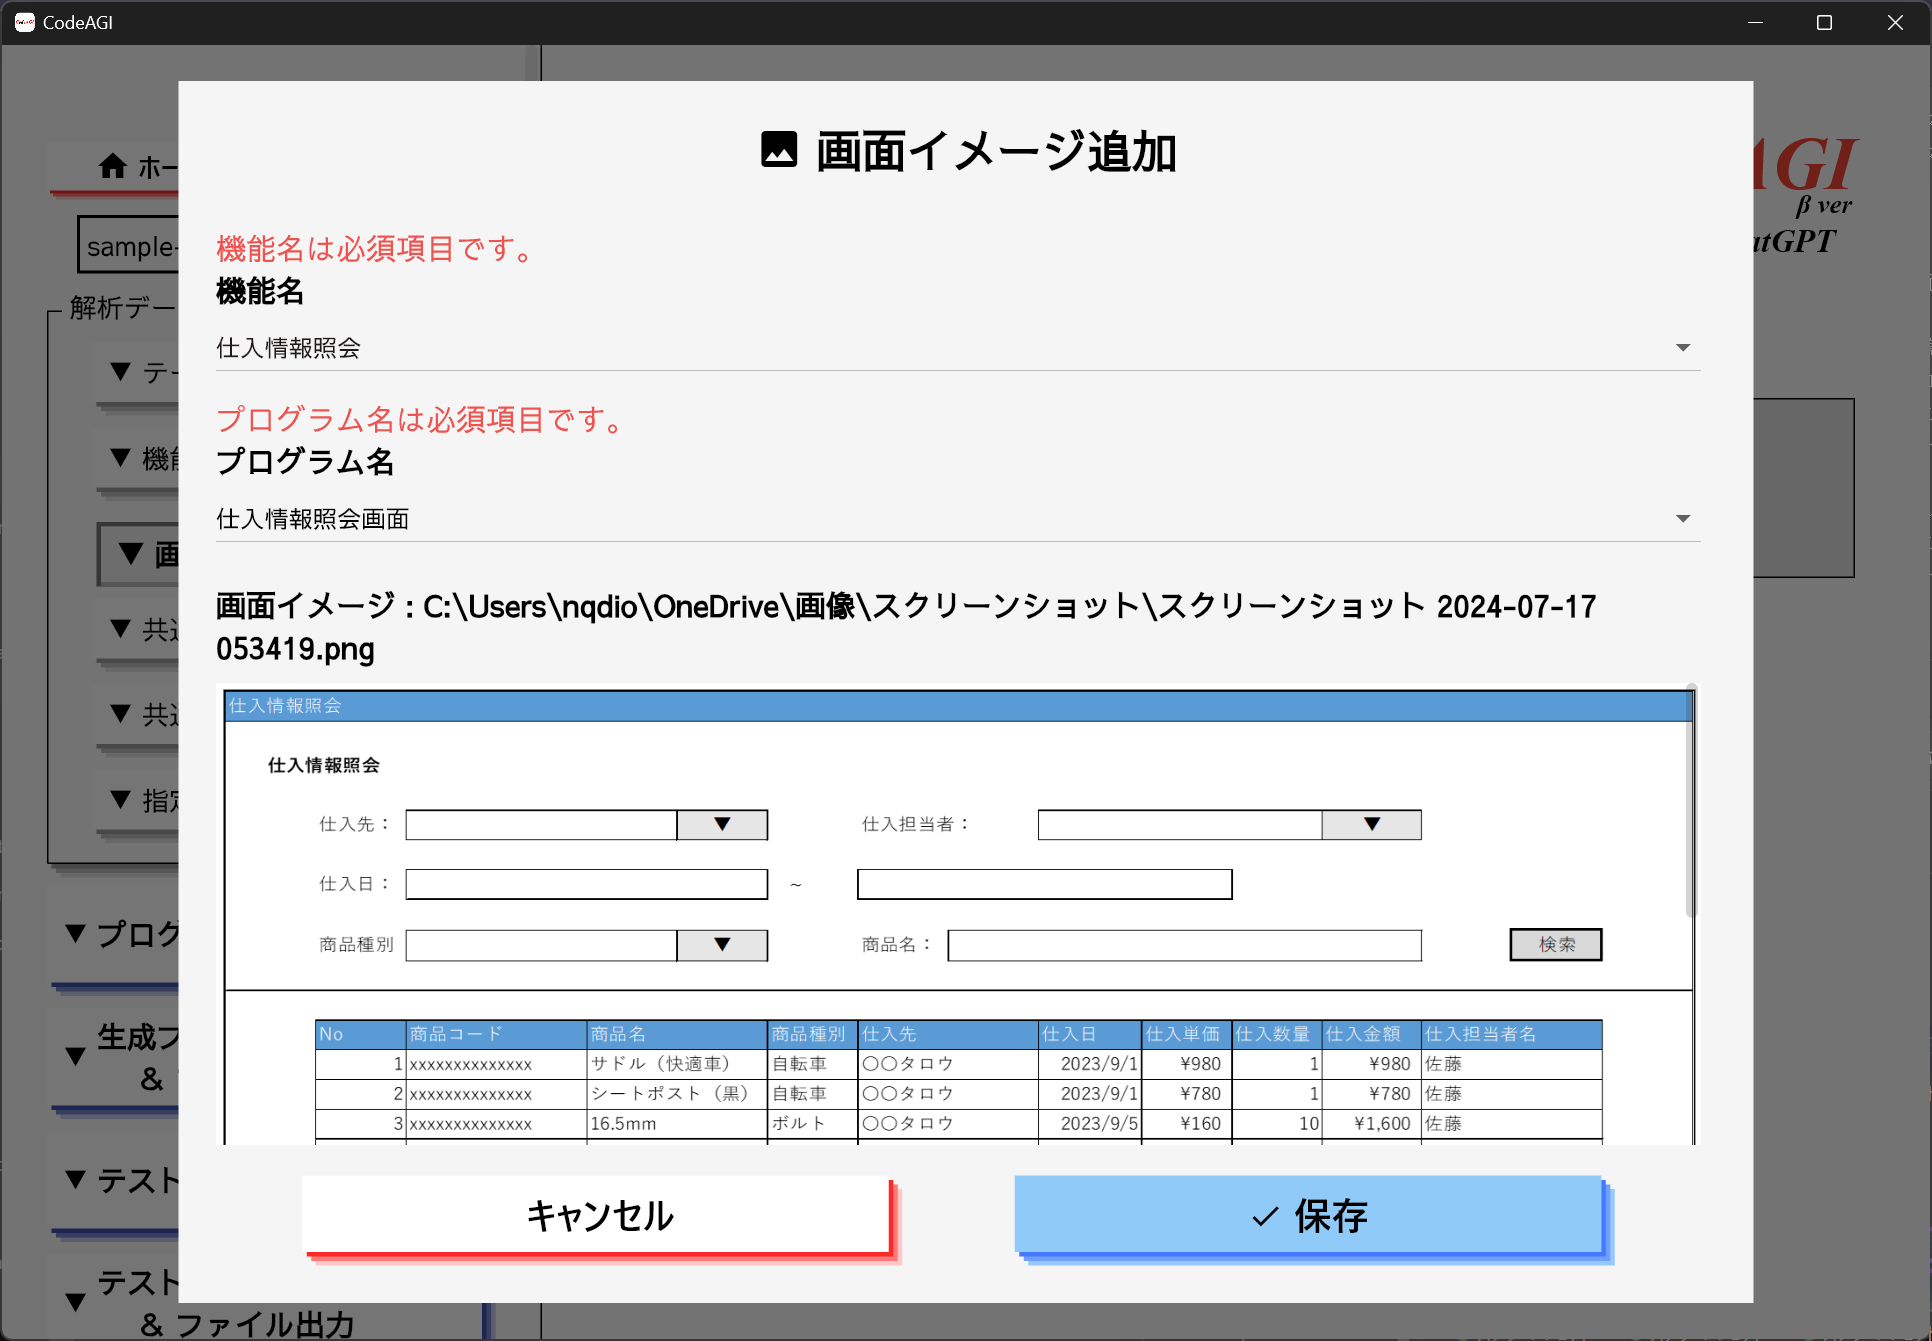Click the sample project name input box
1932x1341 pixels.
coord(130,246)
